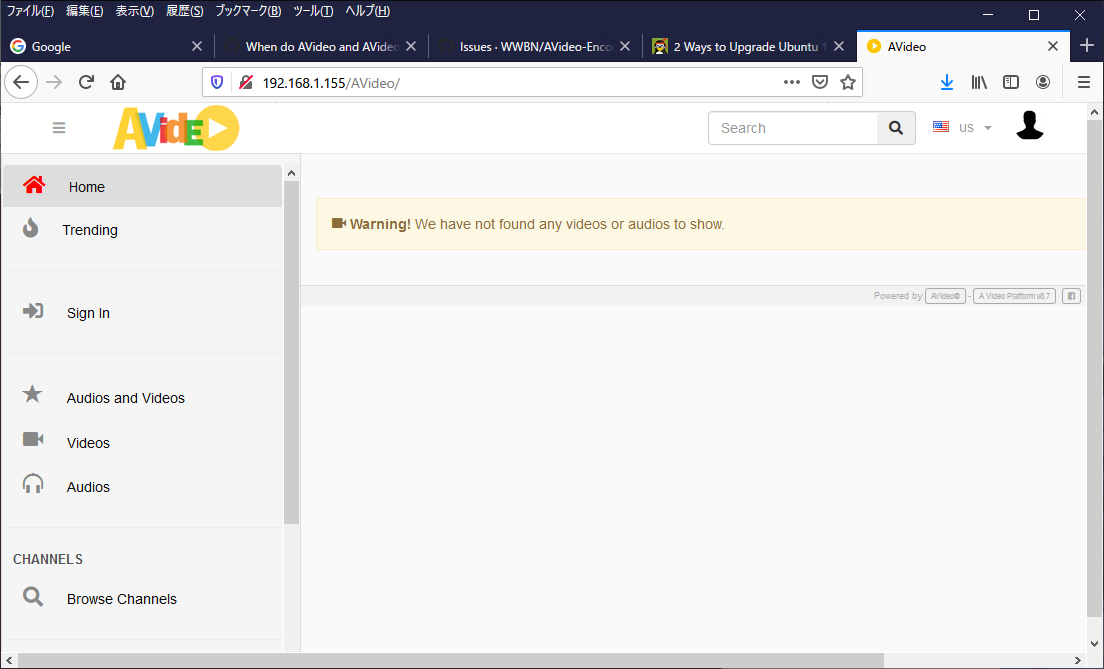Reload the page with the refresh icon

[86, 82]
